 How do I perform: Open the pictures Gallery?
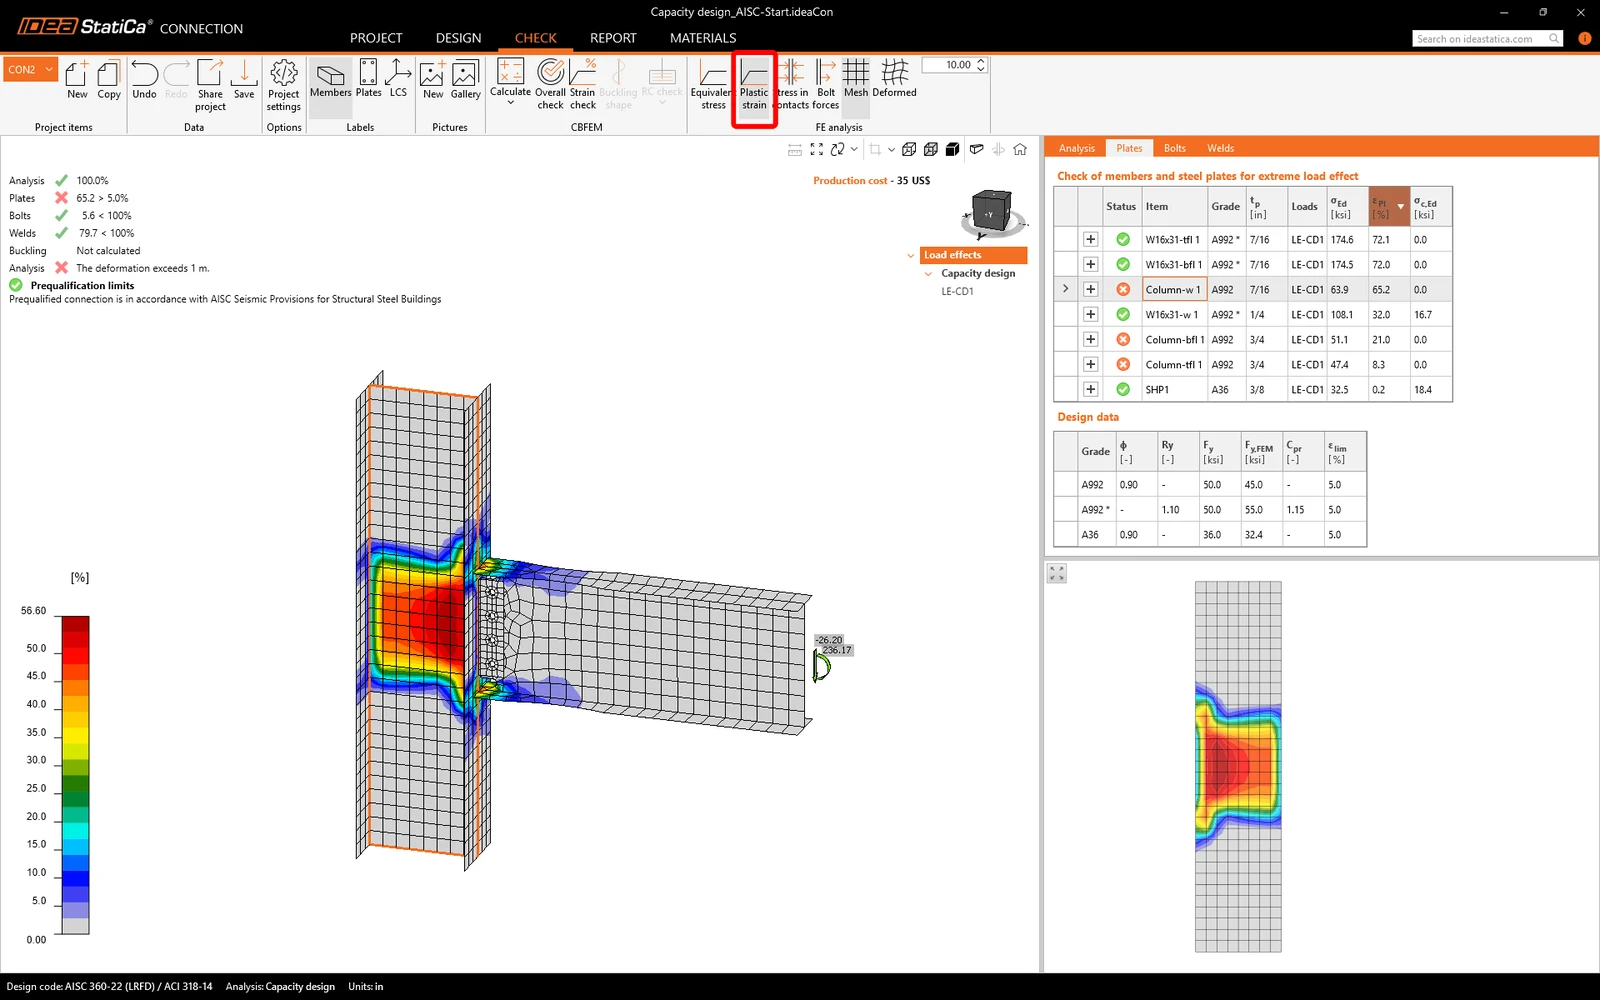(465, 79)
